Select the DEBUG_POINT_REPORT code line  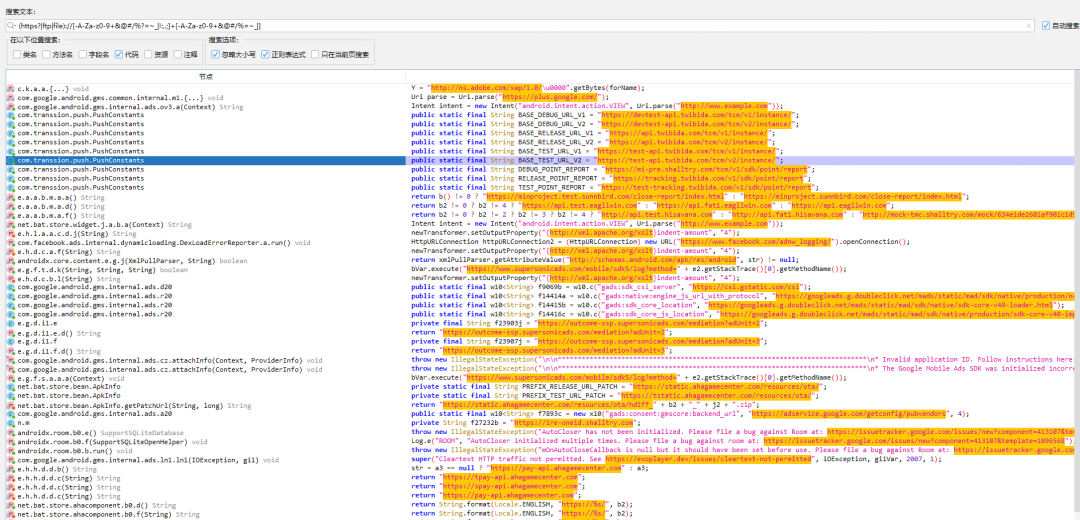click(x=613, y=169)
